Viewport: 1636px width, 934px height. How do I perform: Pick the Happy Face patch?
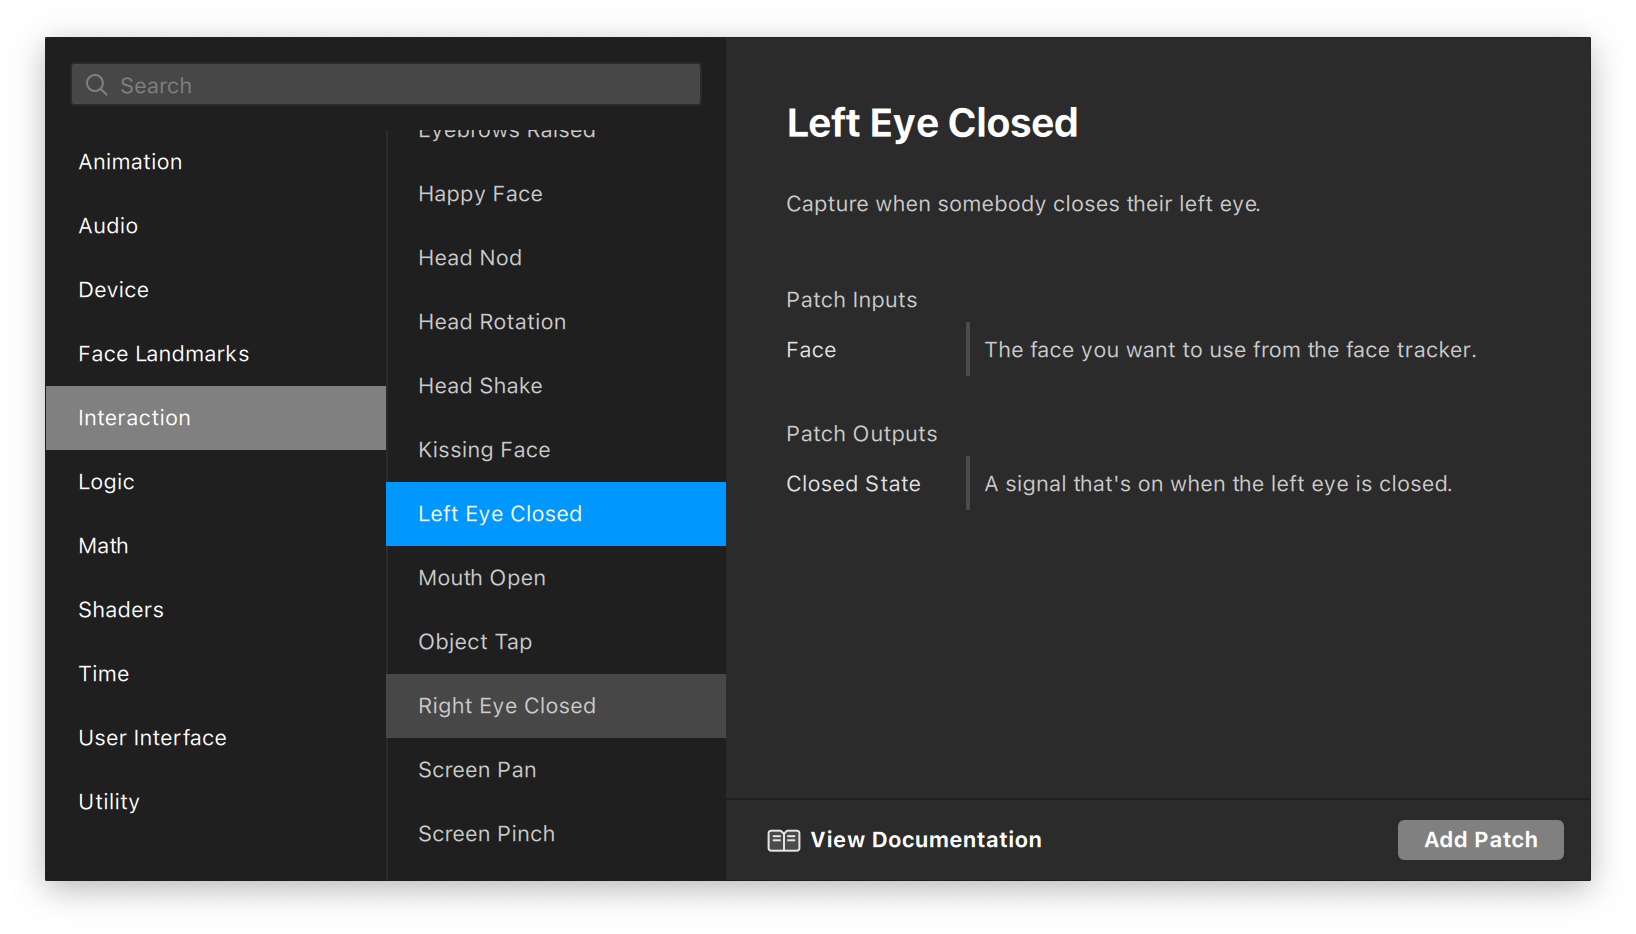click(x=480, y=194)
